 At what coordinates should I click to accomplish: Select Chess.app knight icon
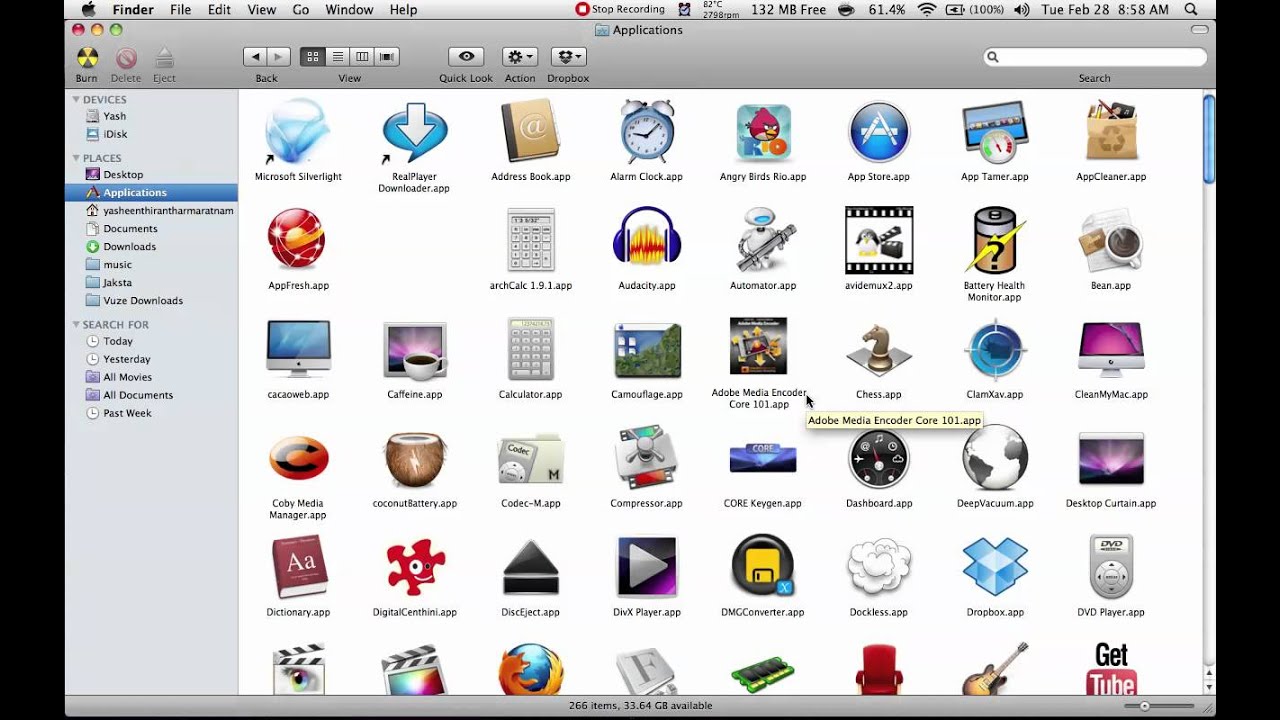[x=879, y=350]
